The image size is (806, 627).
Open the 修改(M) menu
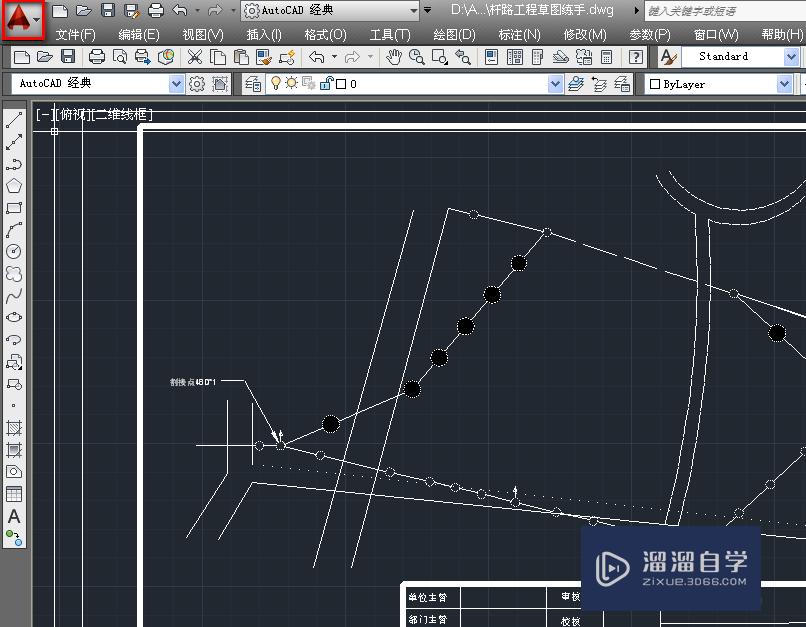tap(583, 32)
